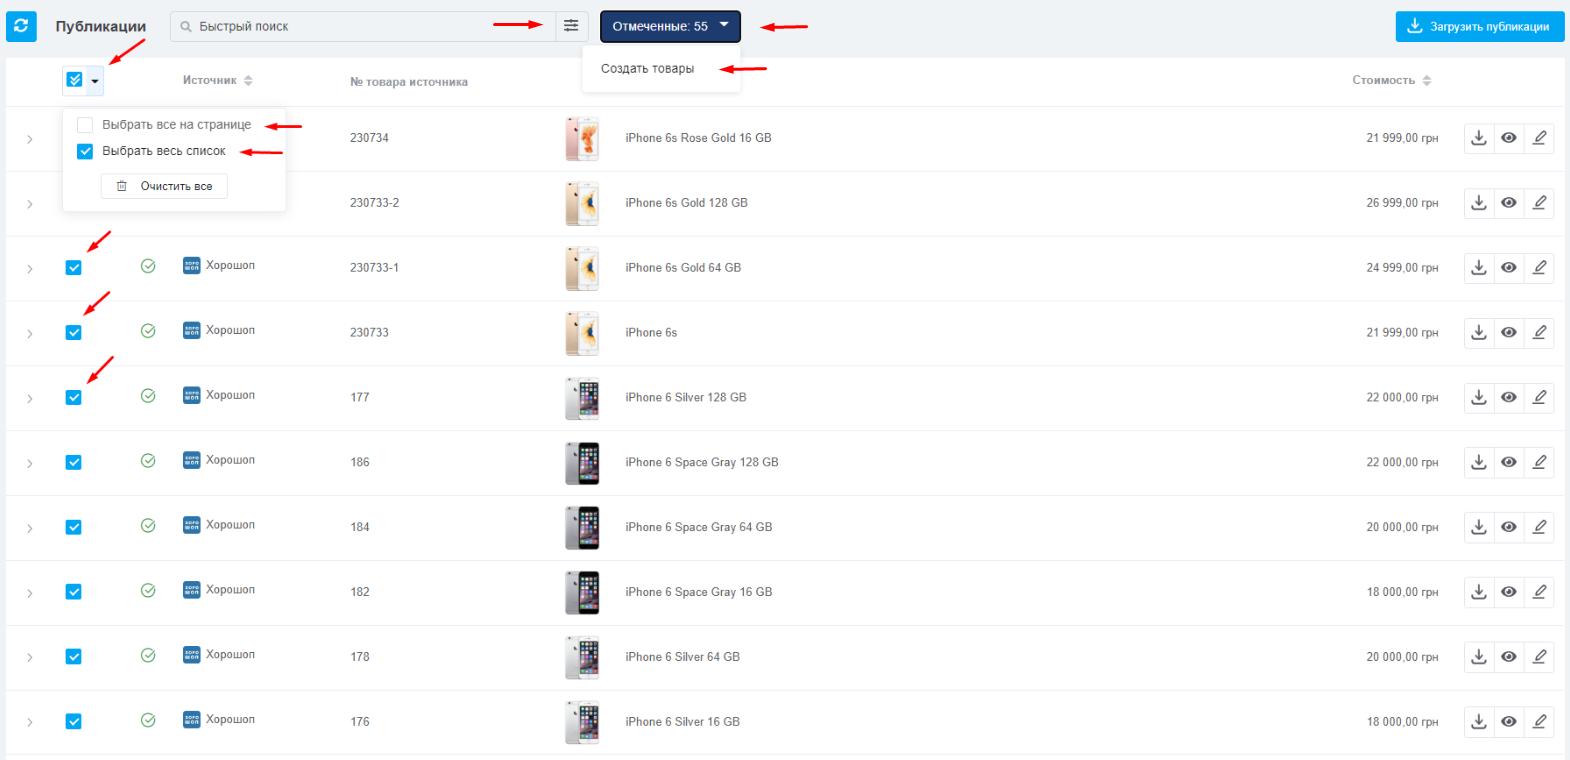Download iPhone 6 Space Gray 128 GB publication
This screenshot has width=1570, height=760.
pyautogui.click(x=1479, y=462)
